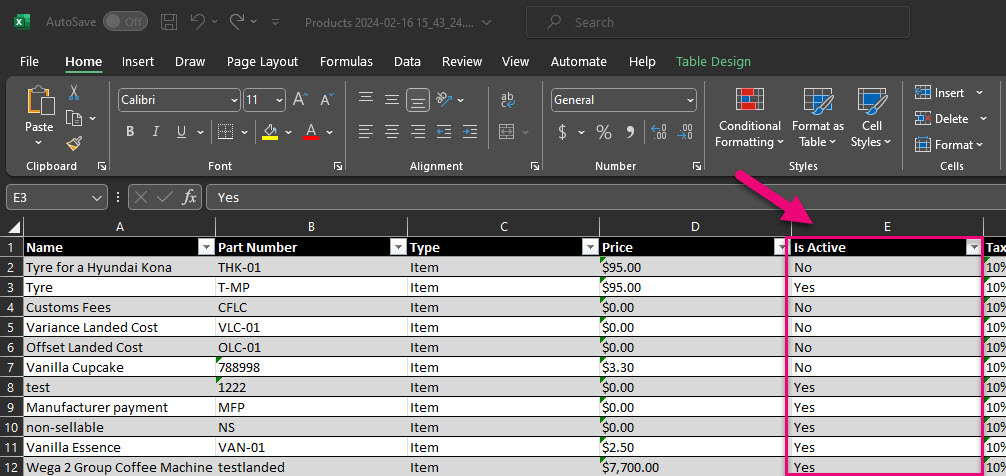Viewport: 1006px width, 476px height.
Task: Click the Accounting dollar format icon
Action: pyautogui.click(x=563, y=132)
